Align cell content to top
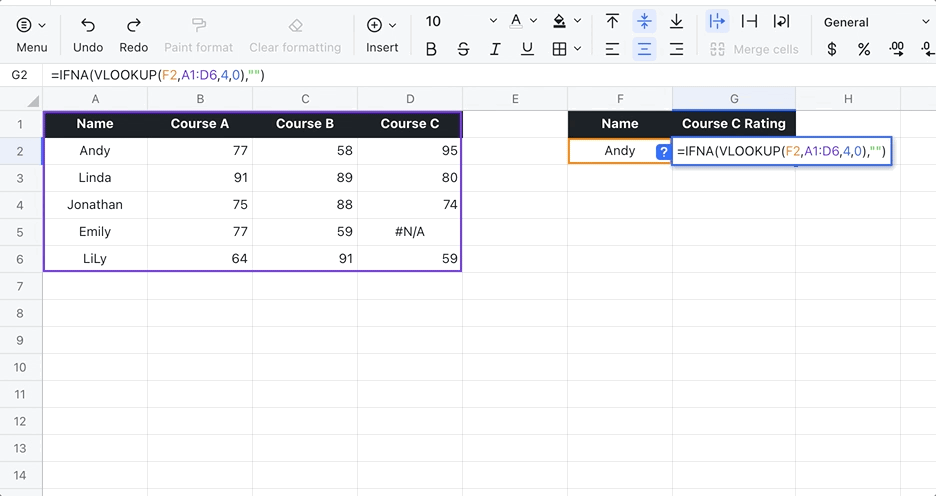This screenshot has width=936, height=496. (x=612, y=22)
